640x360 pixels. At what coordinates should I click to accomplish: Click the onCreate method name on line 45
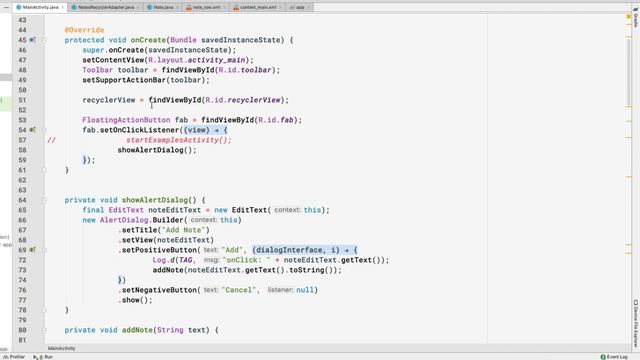pyautogui.click(x=148, y=40)
